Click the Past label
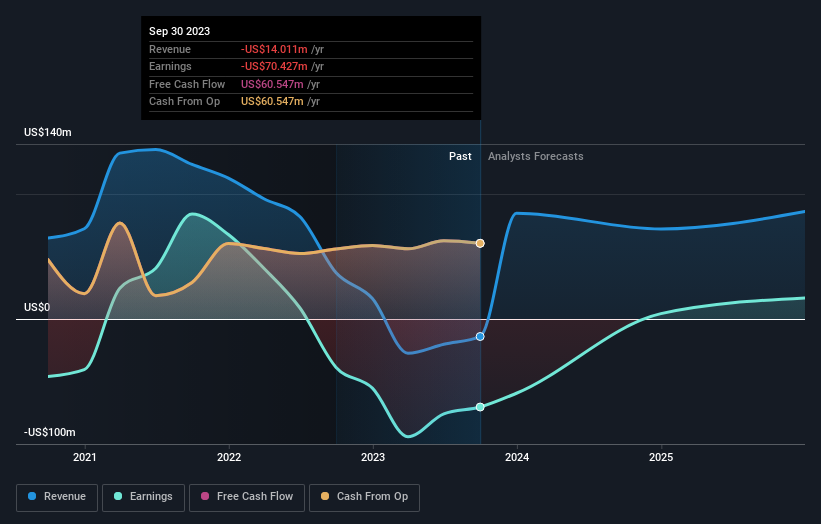Viewport: 821px width, 524px height. [460, 156]
